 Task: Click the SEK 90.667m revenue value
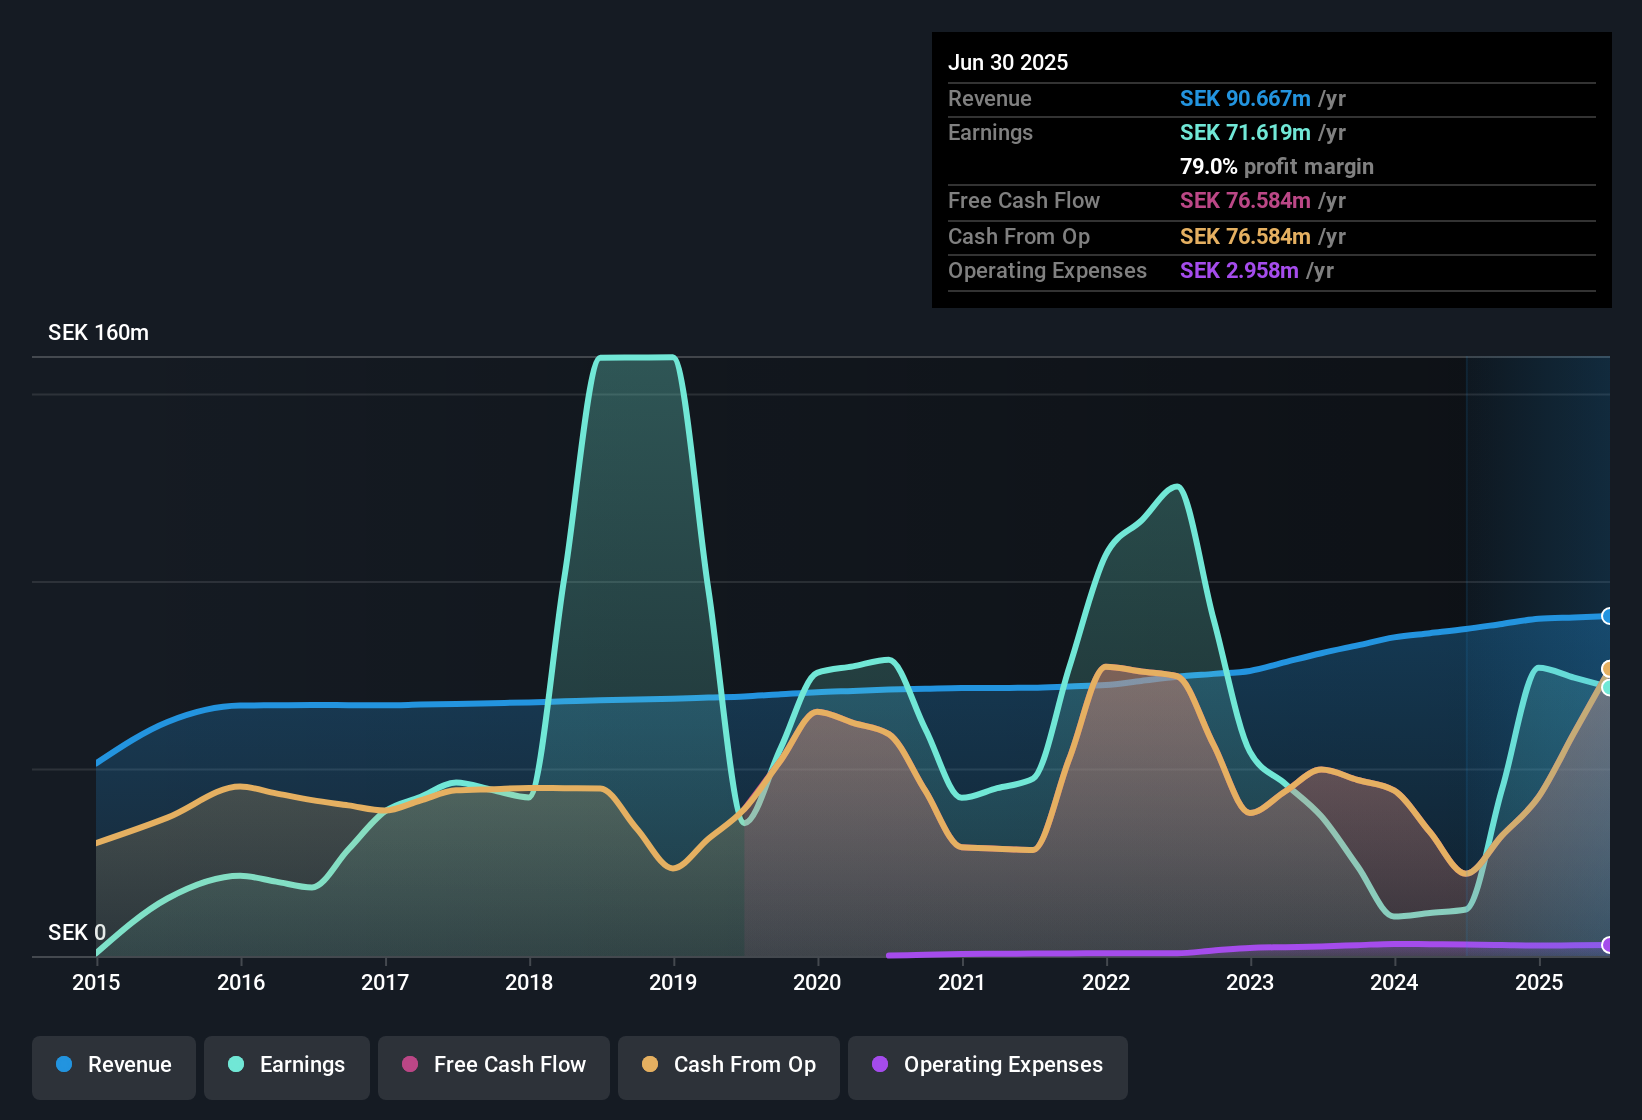(x=1245, y=98)
